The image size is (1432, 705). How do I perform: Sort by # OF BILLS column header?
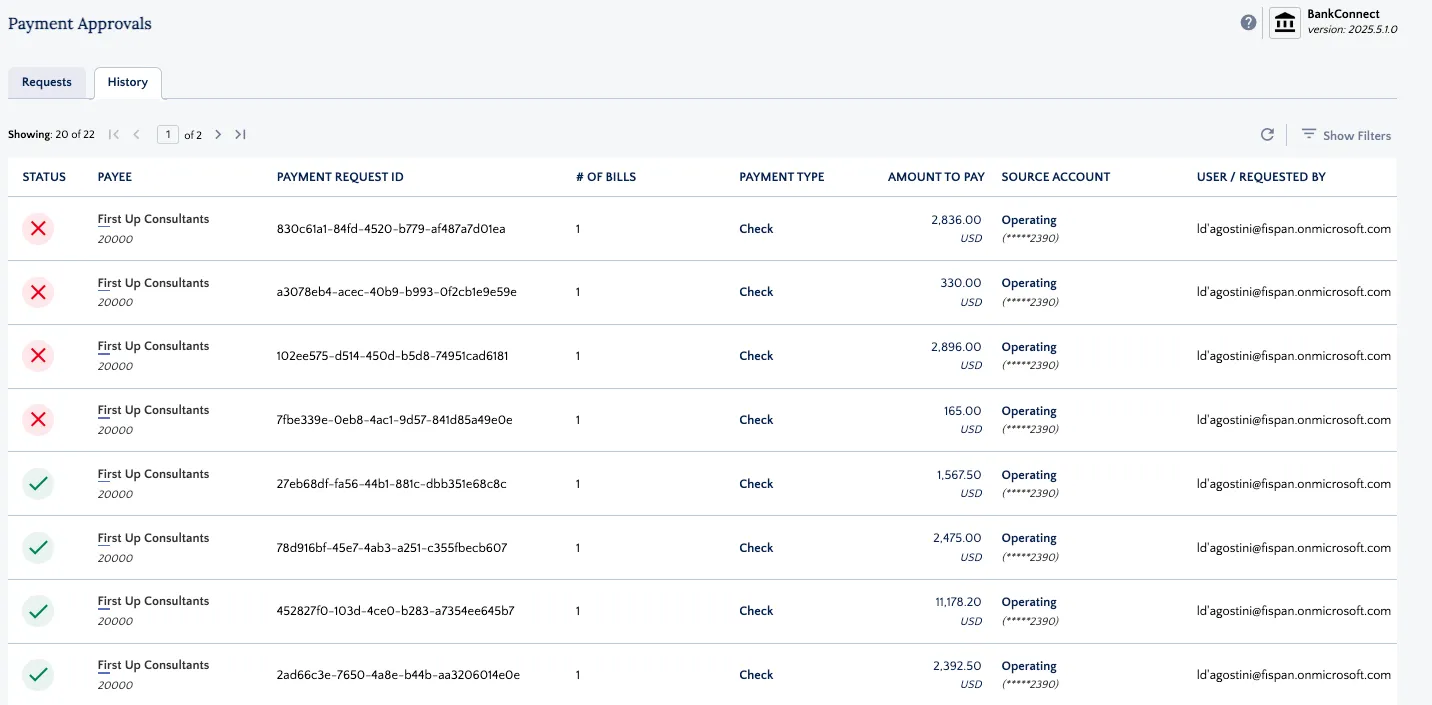(606, 177)
